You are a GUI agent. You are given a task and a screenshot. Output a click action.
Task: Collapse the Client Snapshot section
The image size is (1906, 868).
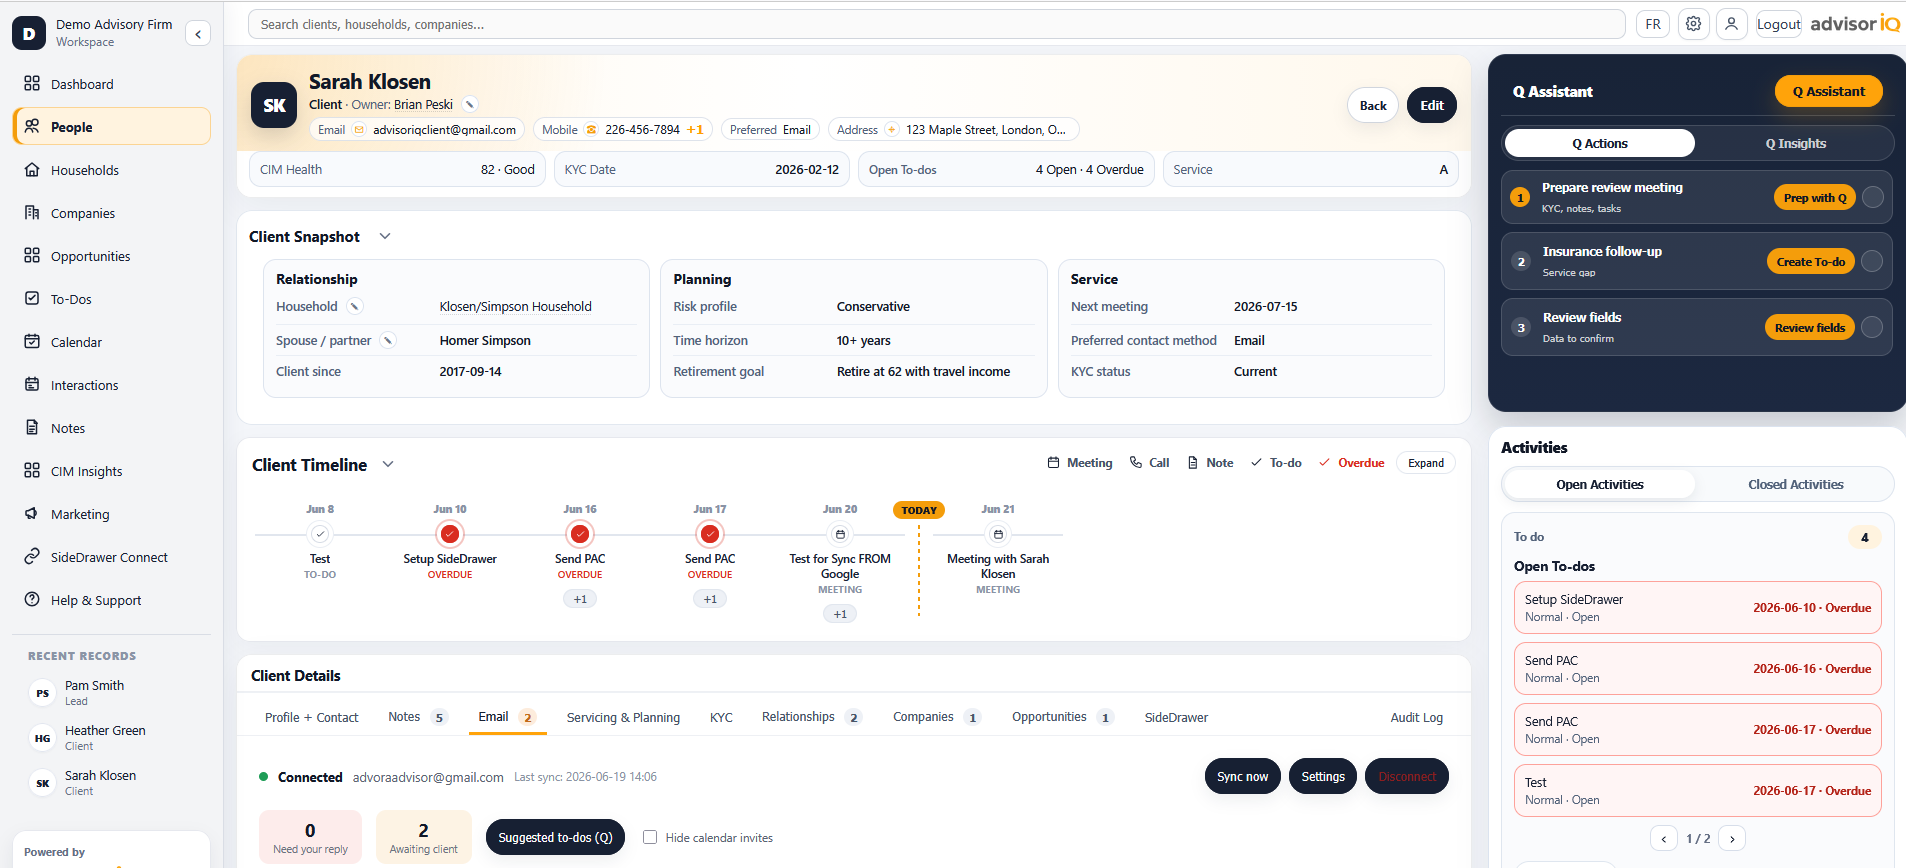coord(385,237)
